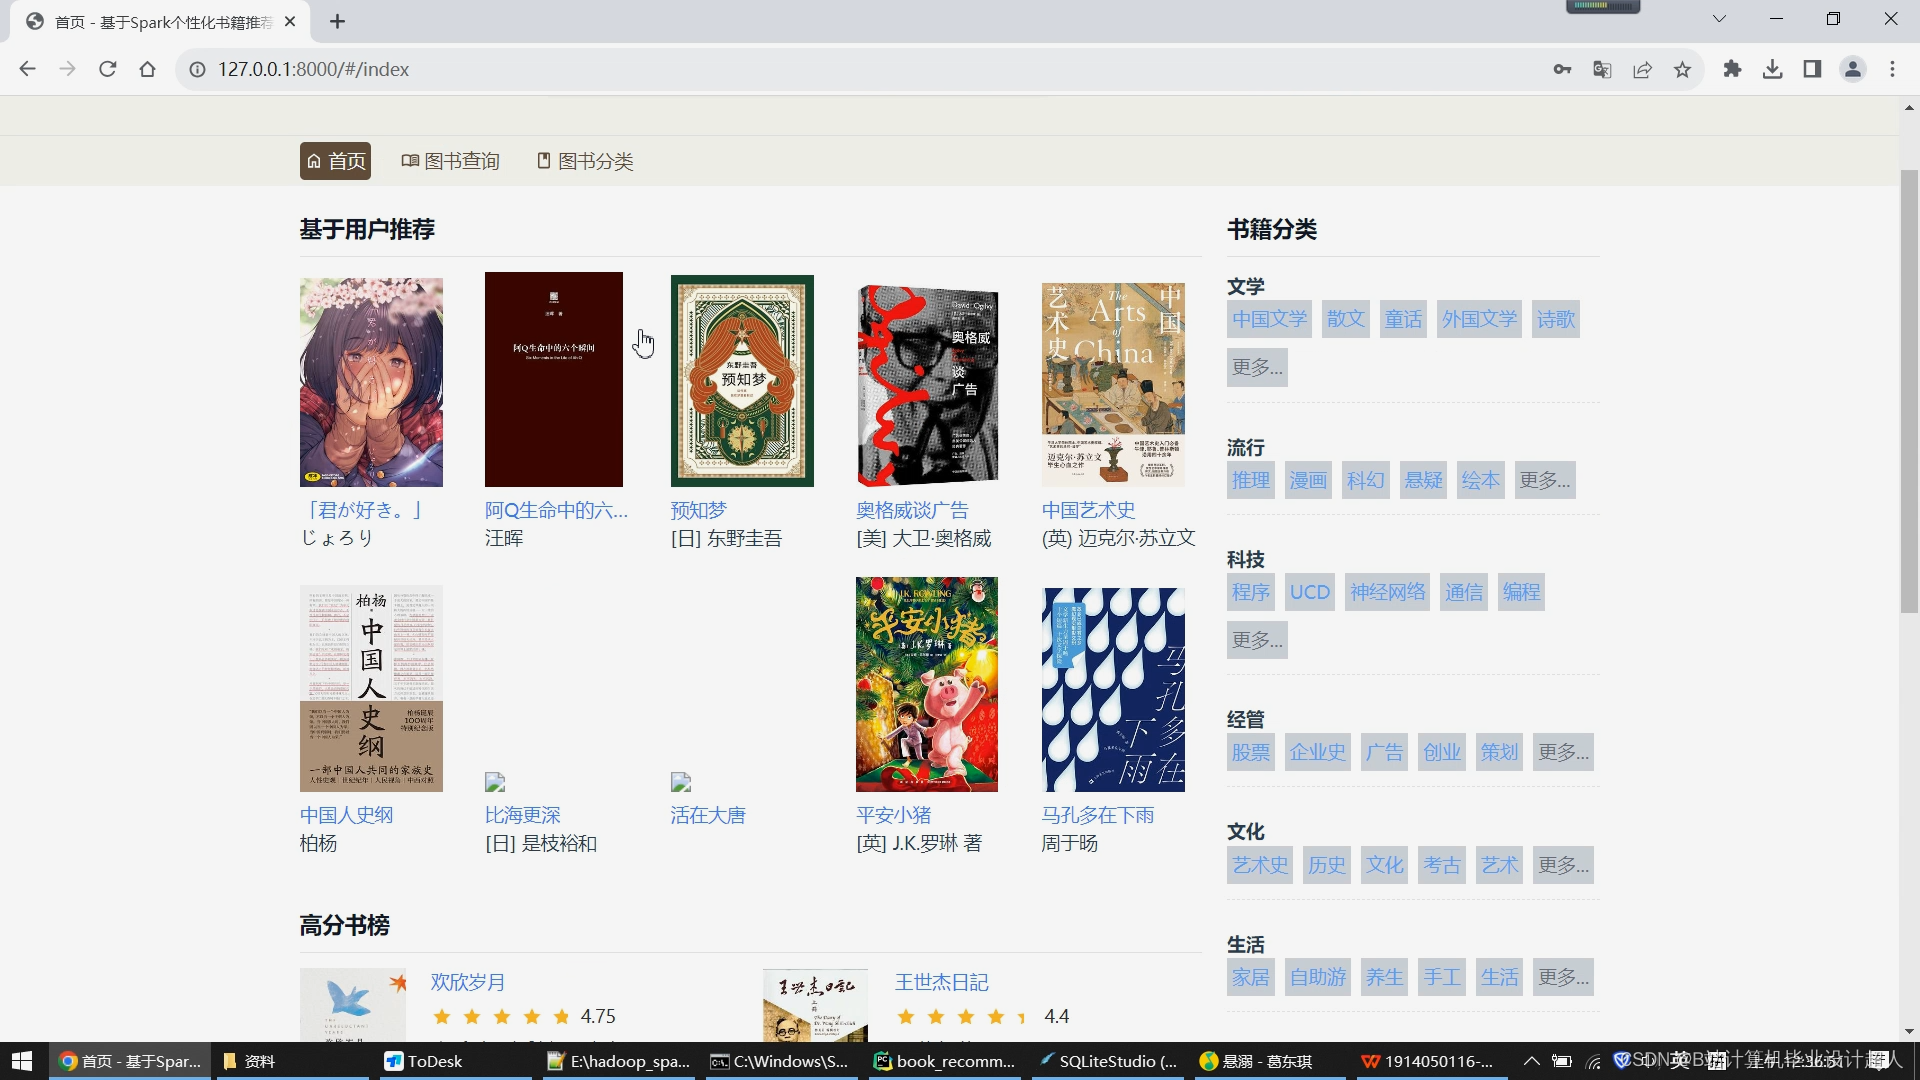Open 首页 navigation tab
The height and width of the screenshot is (1080, 1920).
pos(335,161)
